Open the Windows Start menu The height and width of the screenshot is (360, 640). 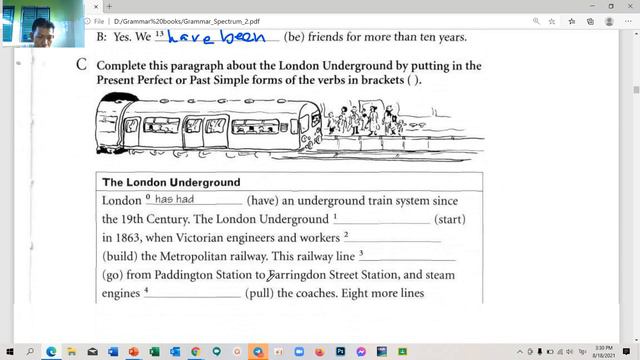pyautogui.click(x=9, y=351)
